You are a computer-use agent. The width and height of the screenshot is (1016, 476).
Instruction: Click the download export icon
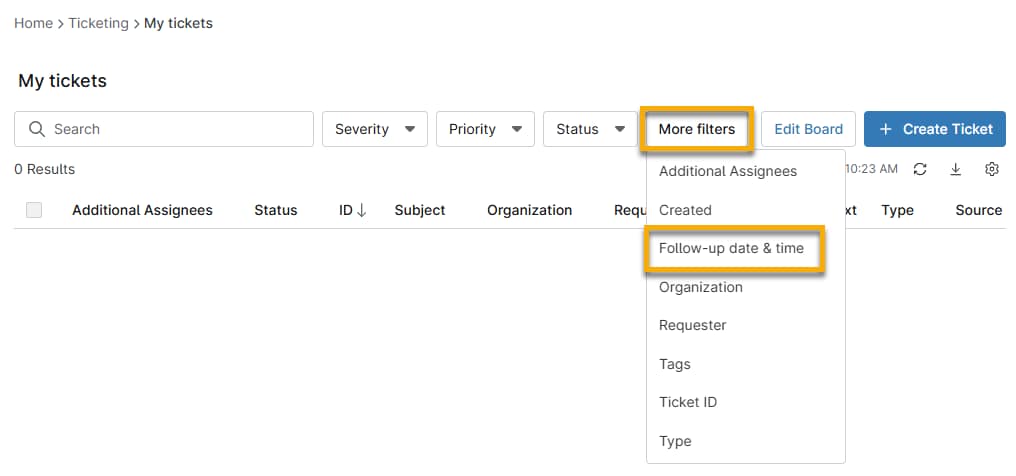click(x=956, y=170)
